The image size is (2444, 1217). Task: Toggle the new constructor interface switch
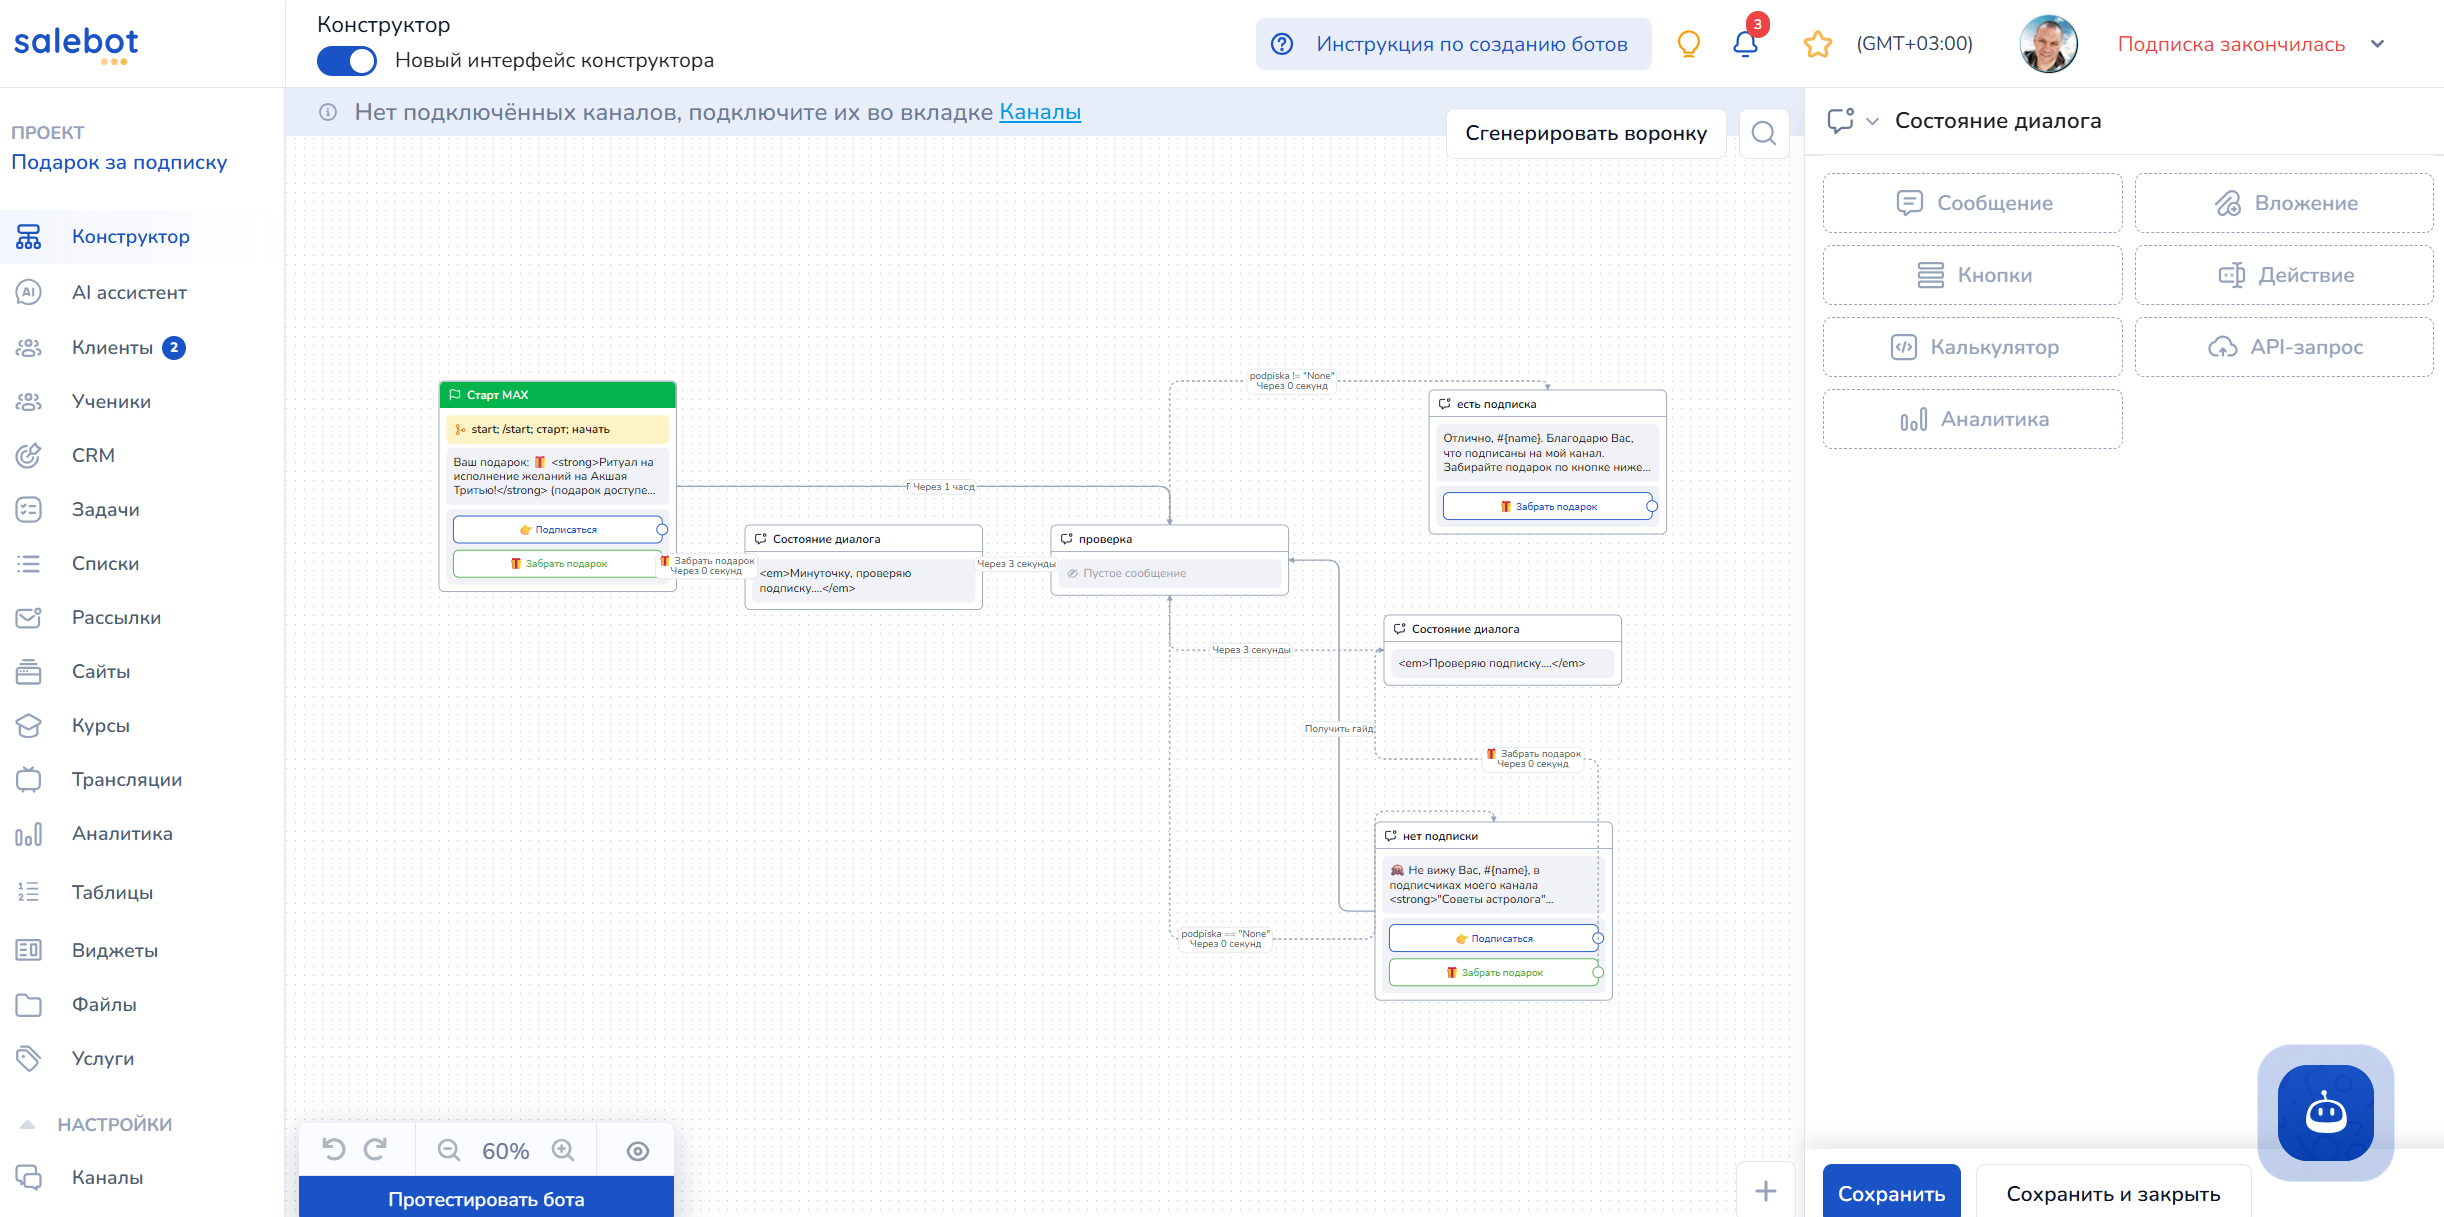coord(346,61)
